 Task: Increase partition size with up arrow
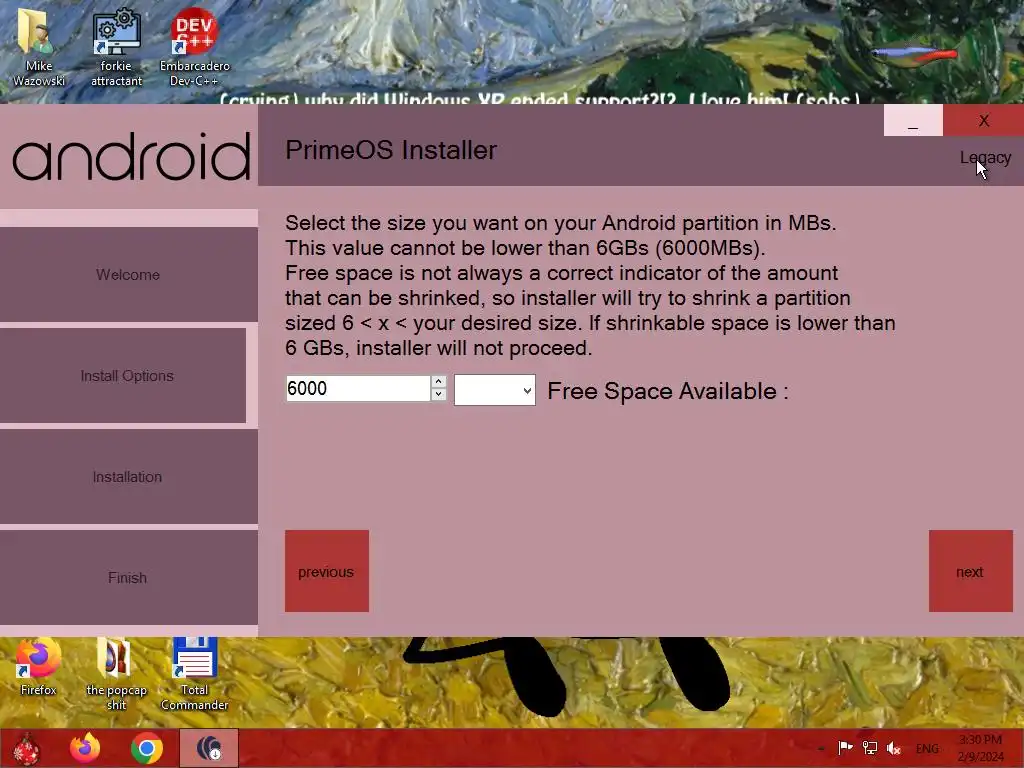(x=439, y=381)
